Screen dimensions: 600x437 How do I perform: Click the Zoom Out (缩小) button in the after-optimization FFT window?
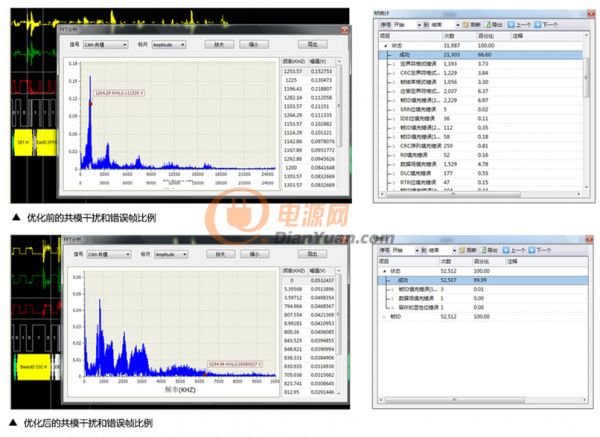pyautogui.click(x=255, y=254)
